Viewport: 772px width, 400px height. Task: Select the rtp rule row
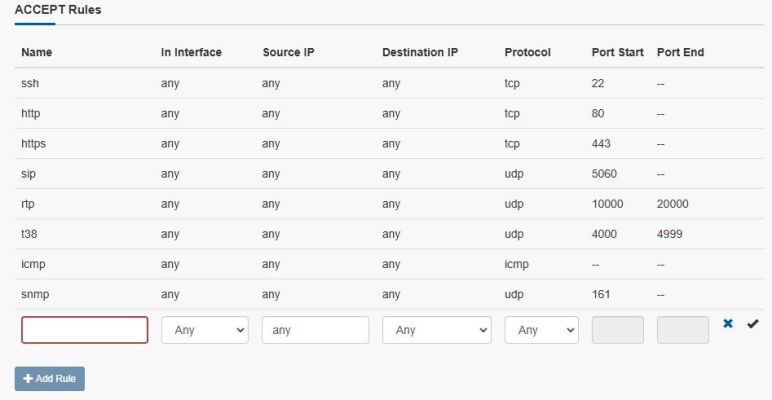(389, 204)
